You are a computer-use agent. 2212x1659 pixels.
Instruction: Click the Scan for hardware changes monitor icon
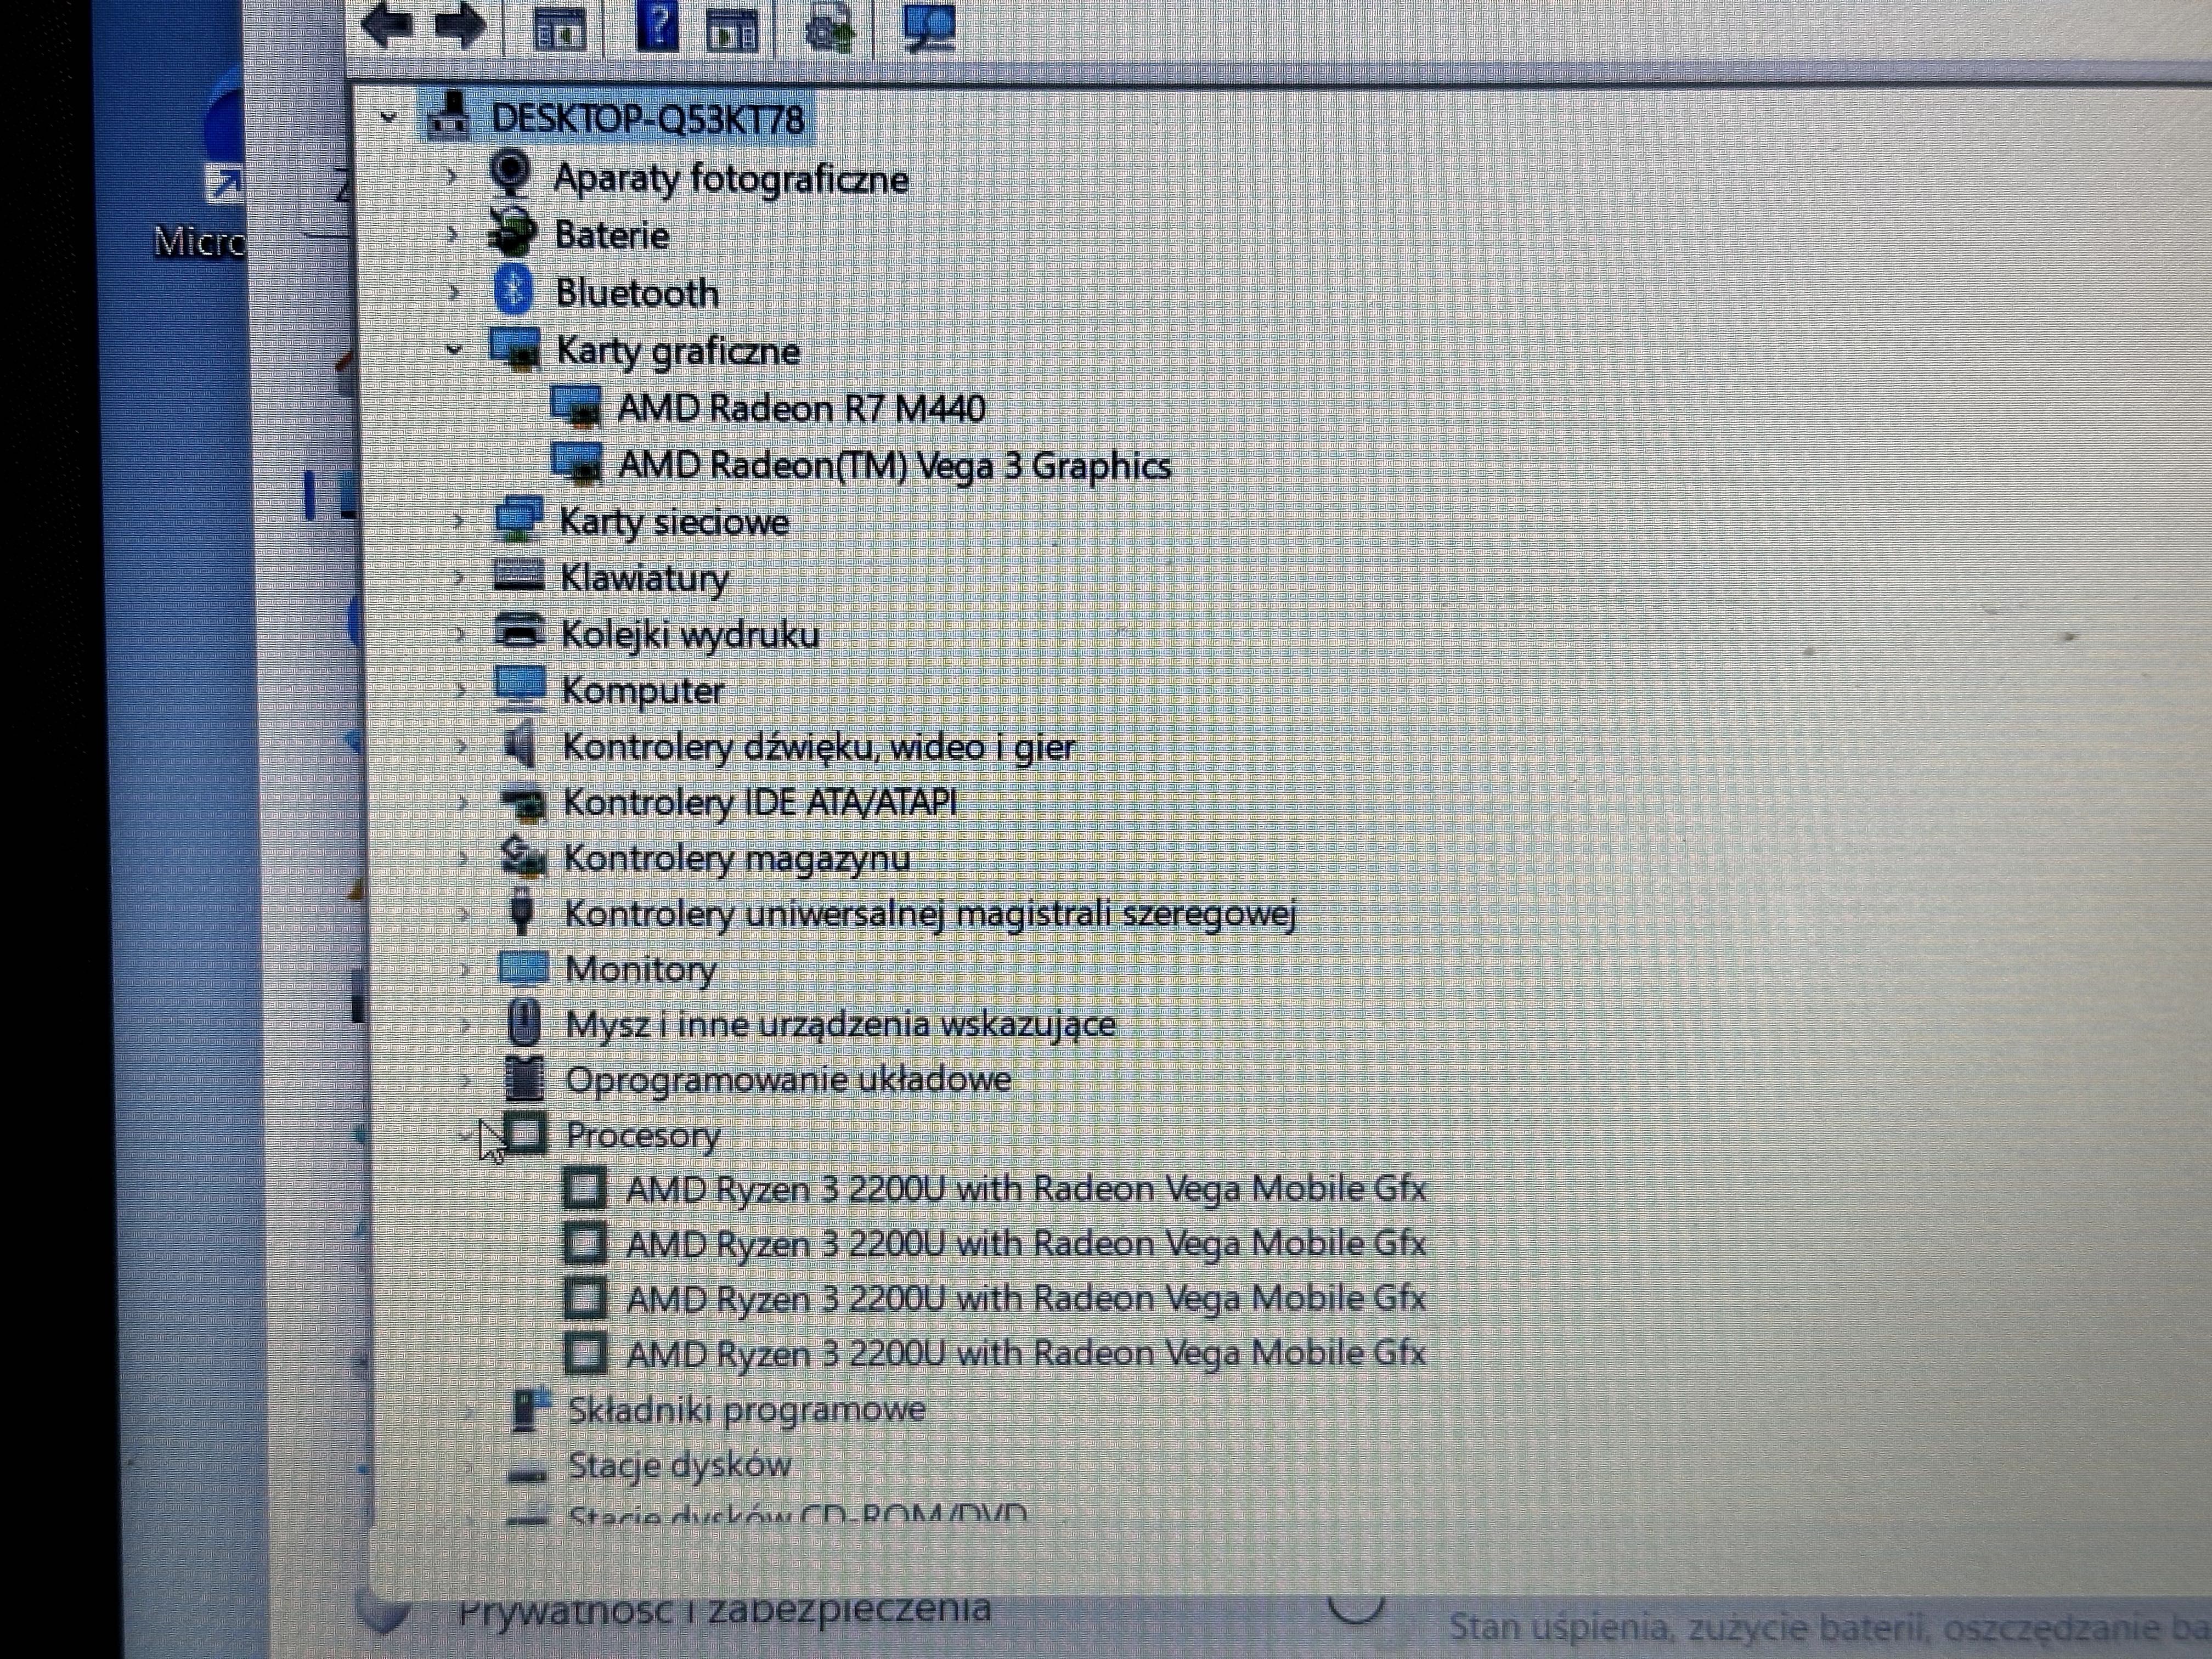click(x=929, y=27)
